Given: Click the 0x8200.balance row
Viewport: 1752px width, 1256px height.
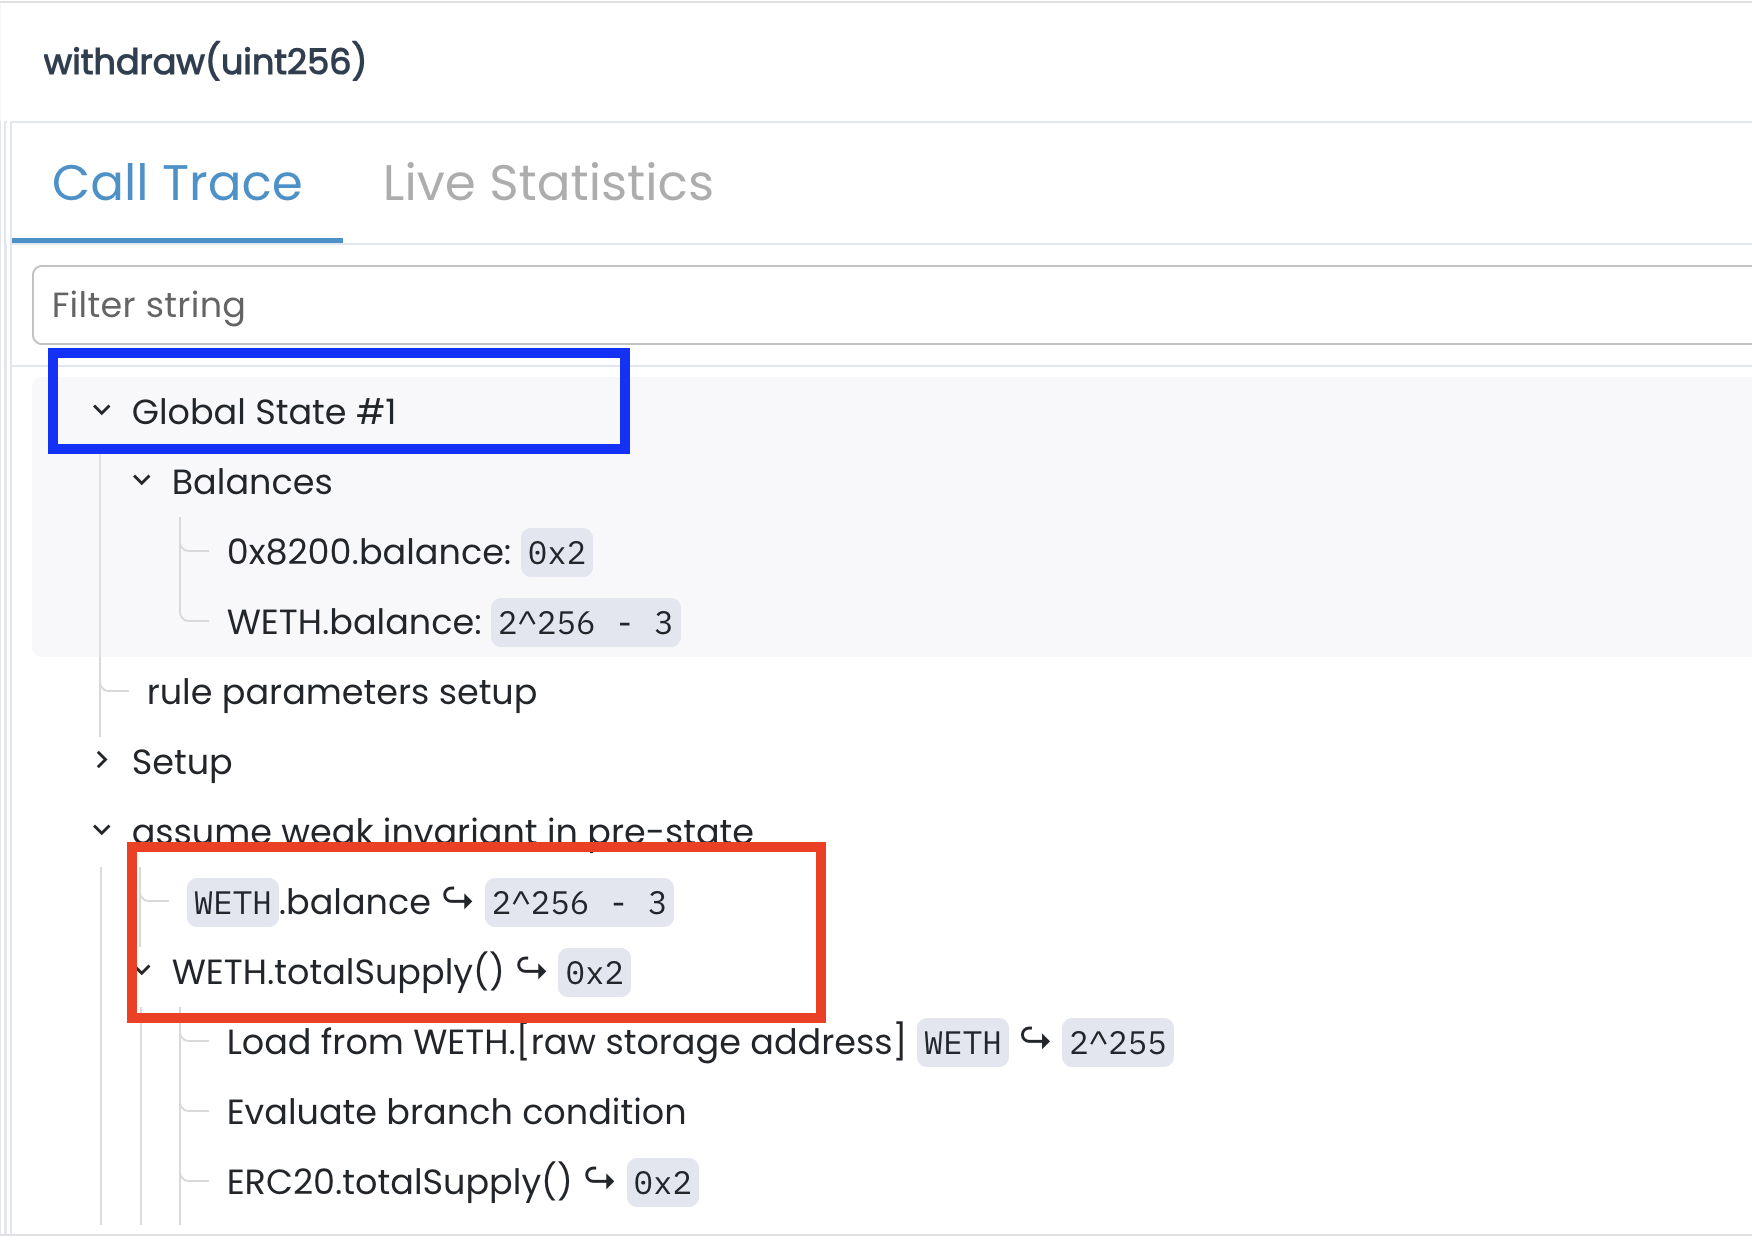Looking at the screenshot, I should (368, 552).
